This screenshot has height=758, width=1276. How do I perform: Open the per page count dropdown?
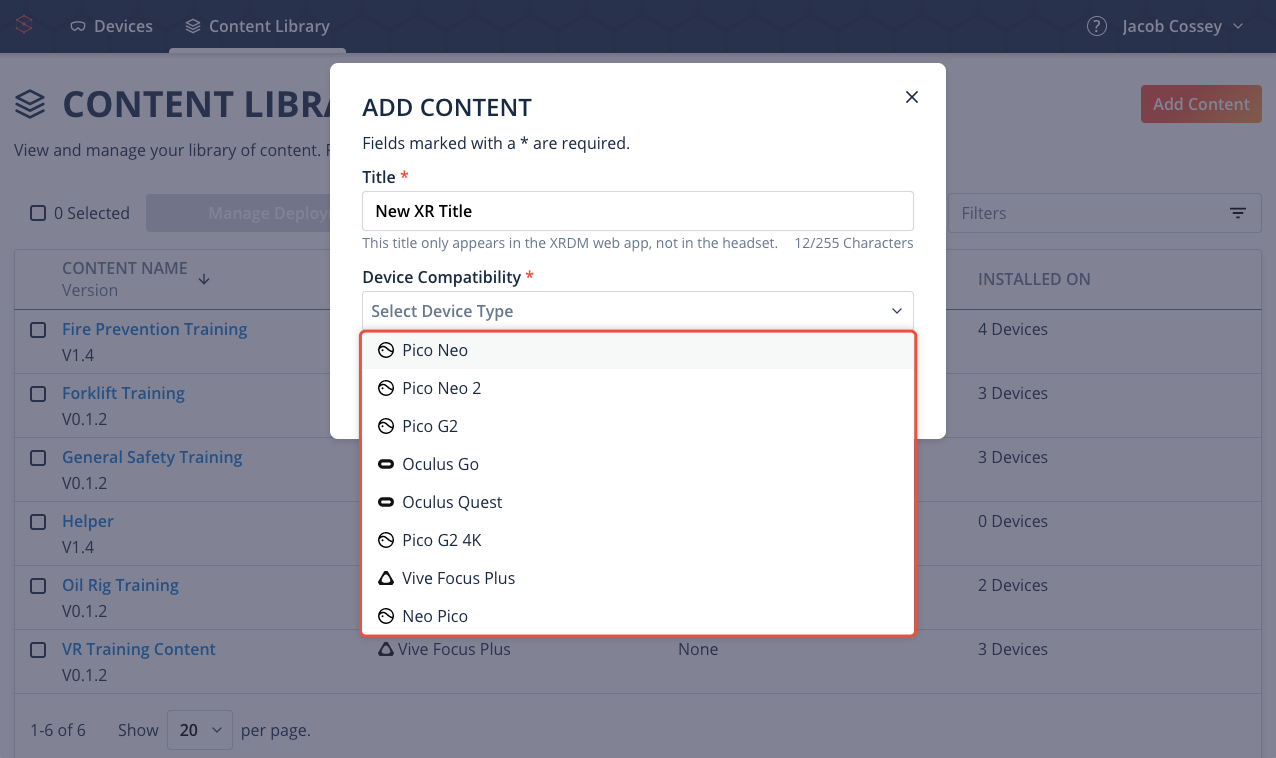(200, 730)
